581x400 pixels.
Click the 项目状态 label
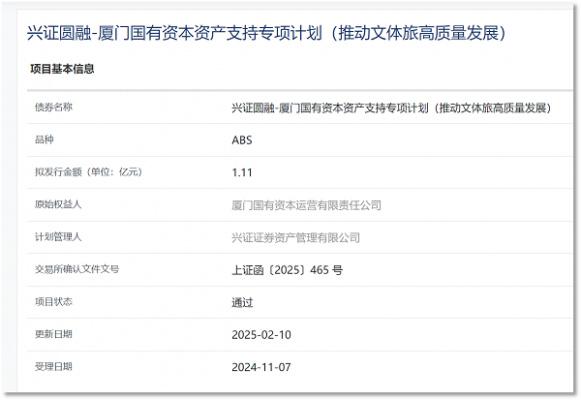54,301
